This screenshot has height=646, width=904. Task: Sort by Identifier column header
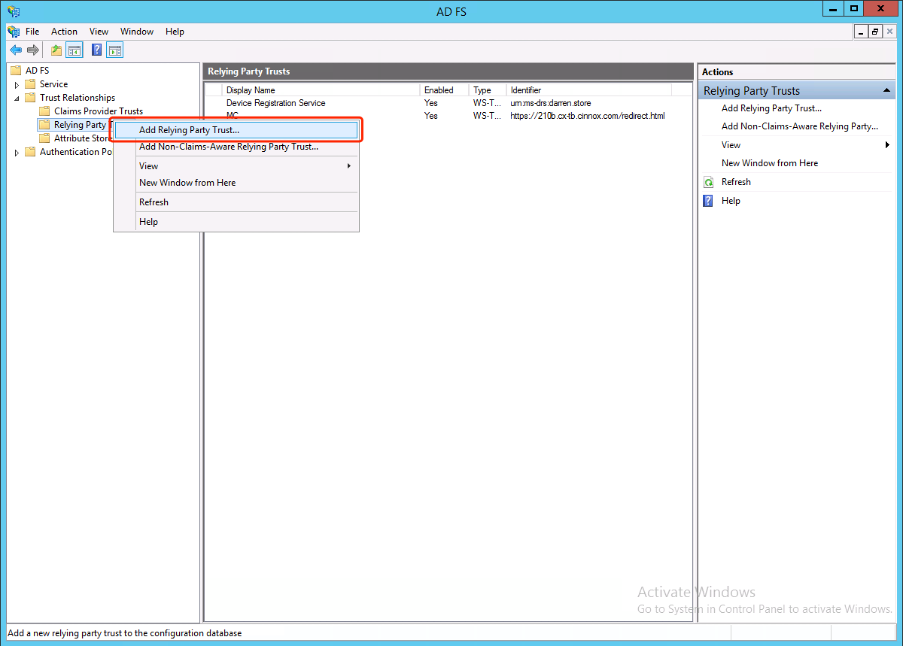click(589, 90)
